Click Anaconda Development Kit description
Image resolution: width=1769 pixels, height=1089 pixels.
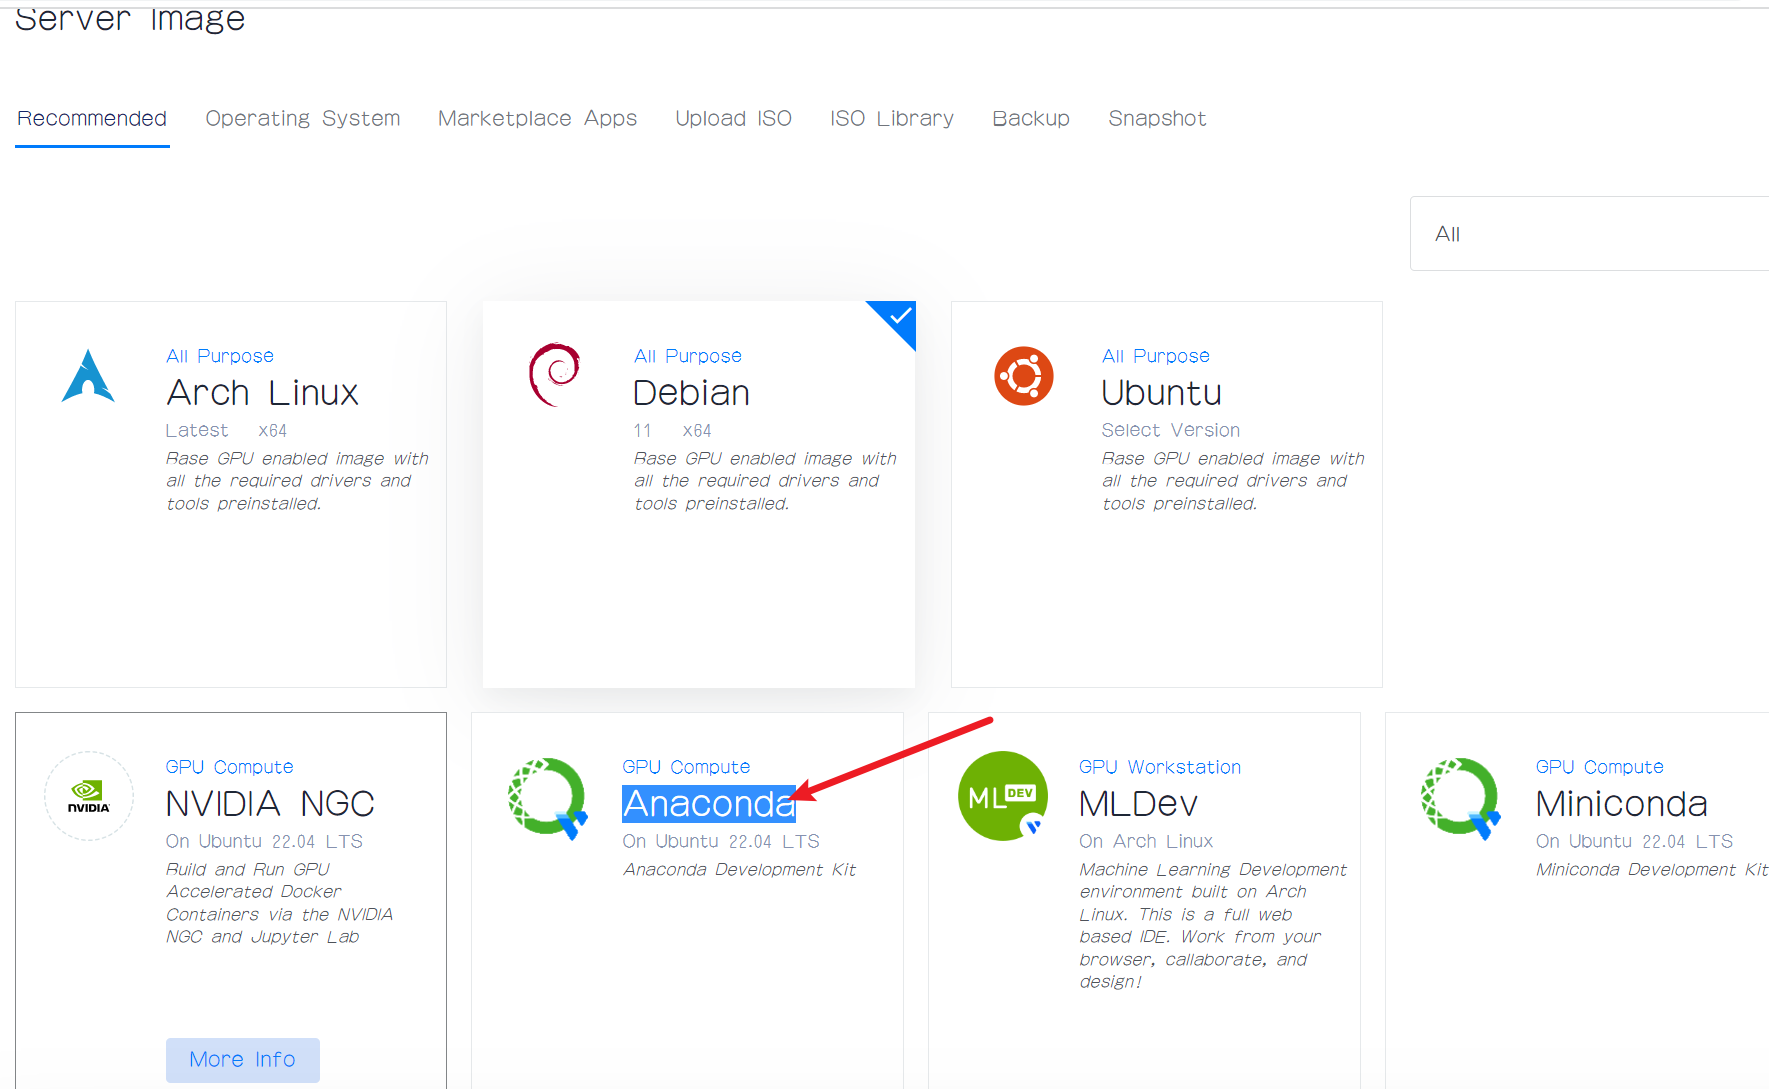coord(740,870)
